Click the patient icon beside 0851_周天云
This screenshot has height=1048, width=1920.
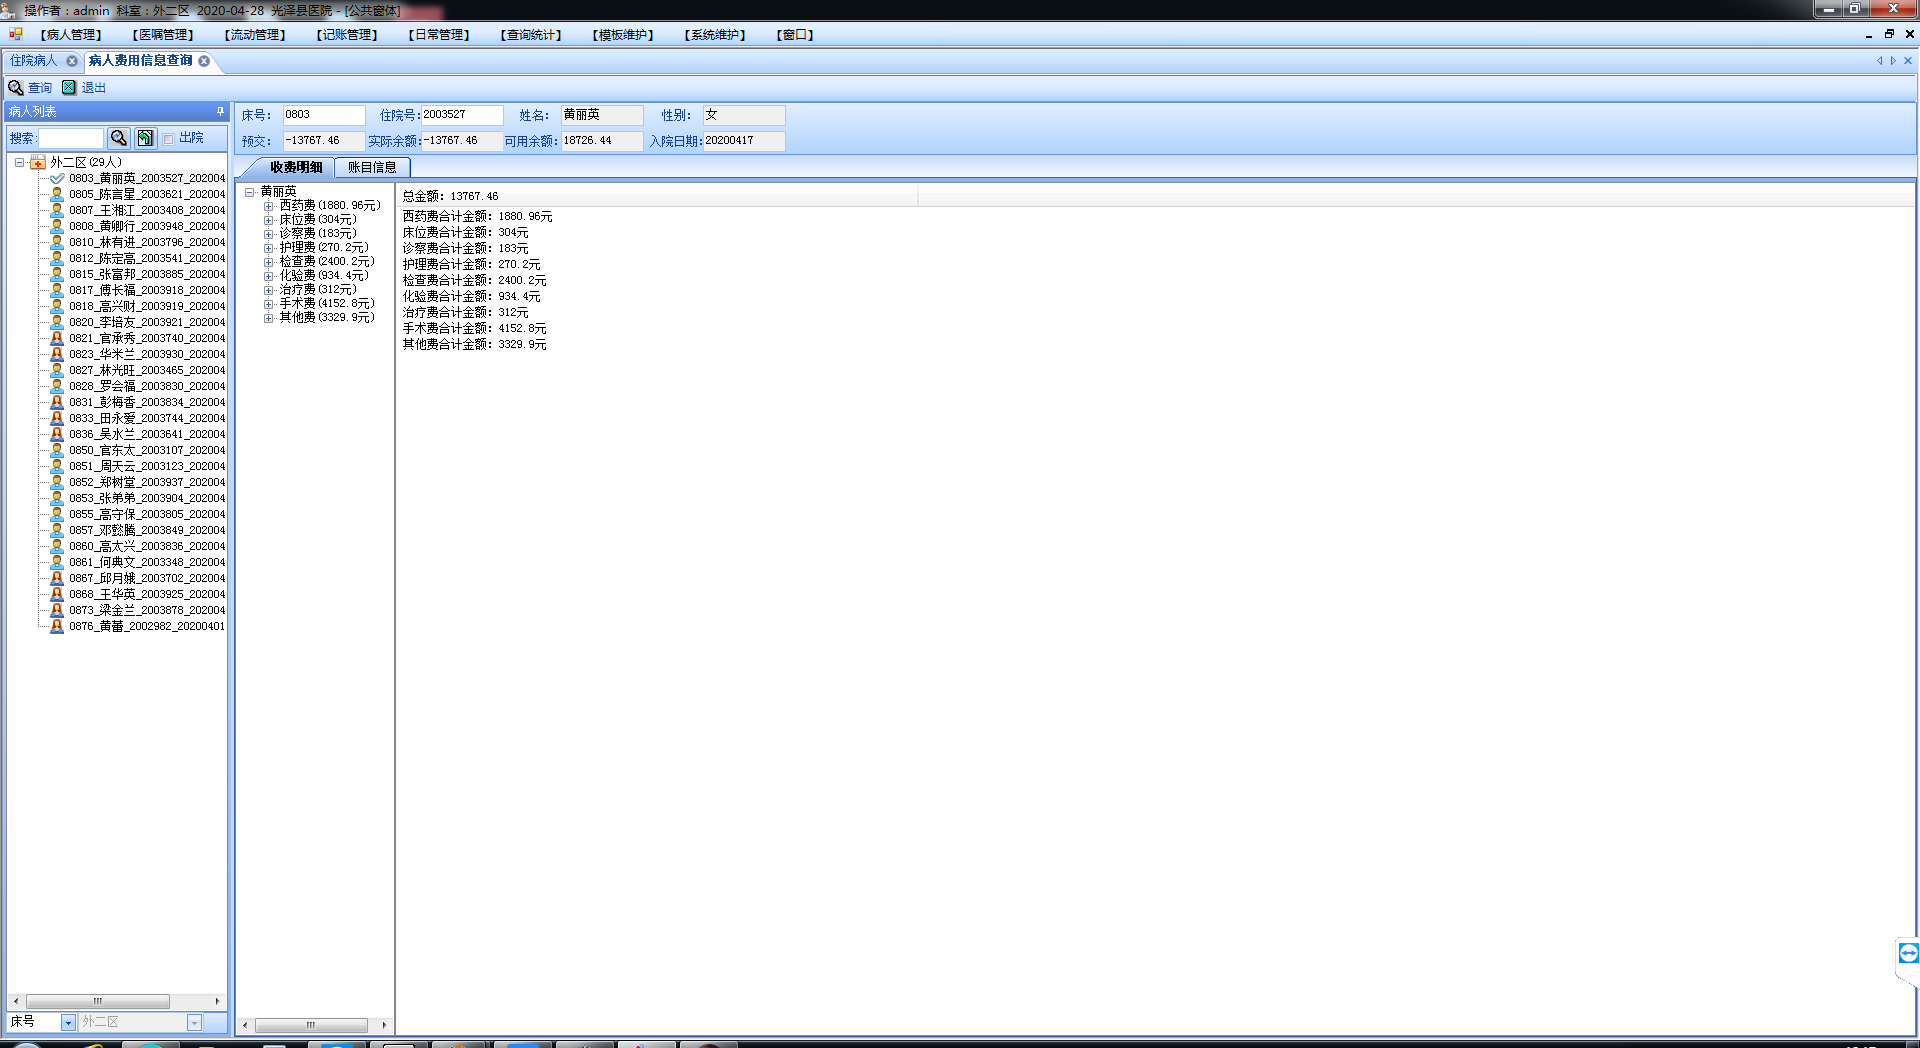coord(57,466)
